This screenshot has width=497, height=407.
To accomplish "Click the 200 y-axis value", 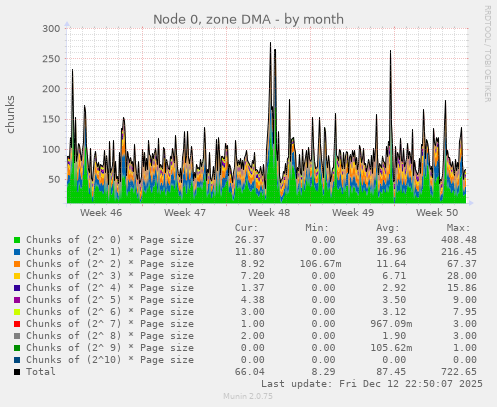I will point(51,89).
